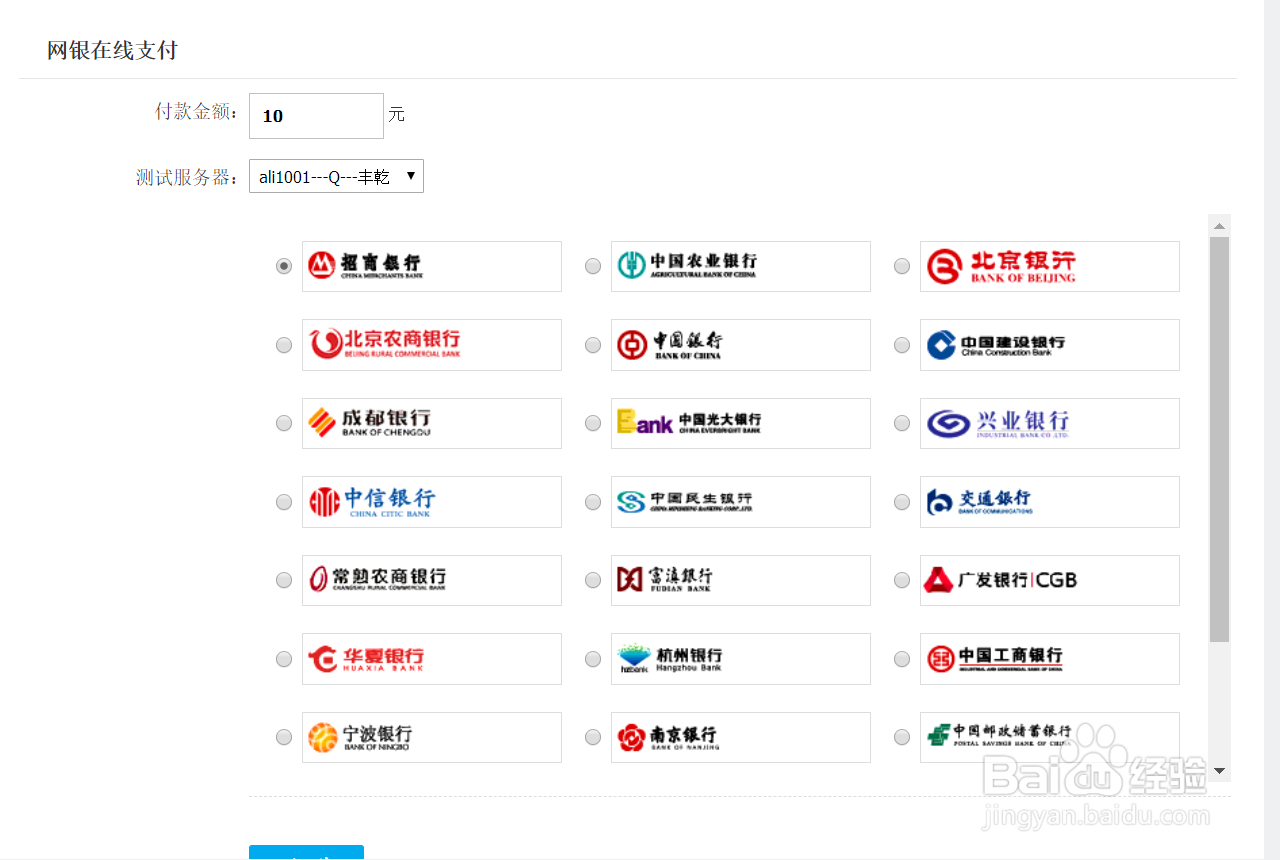Click the Guangfa Bank CGB logo
This screenshot has height=860, width=1280.
click(x=1050, y=580)
